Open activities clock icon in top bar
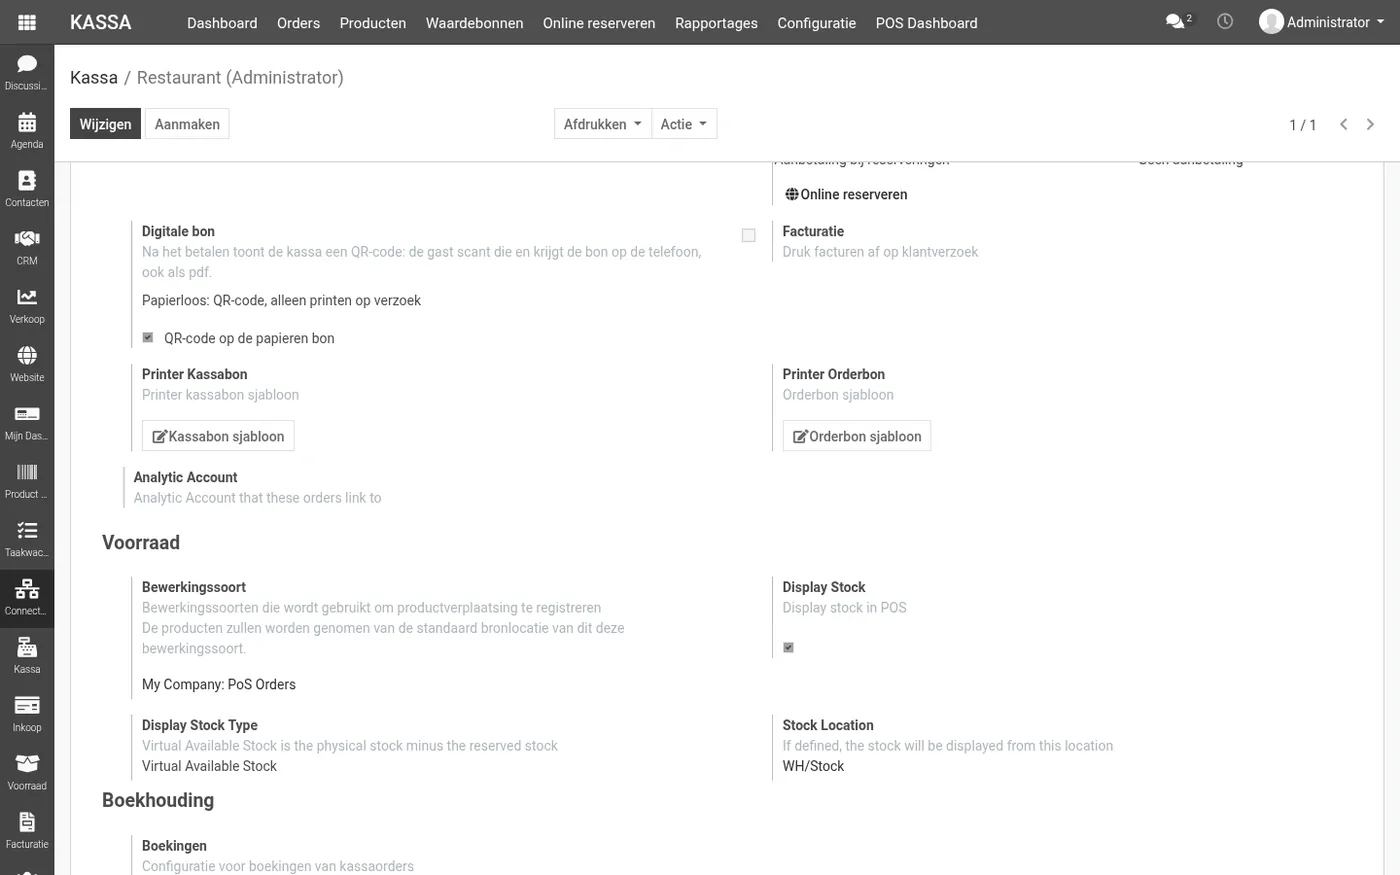Screen dimensions: 1400x875 coord(1225,21)
